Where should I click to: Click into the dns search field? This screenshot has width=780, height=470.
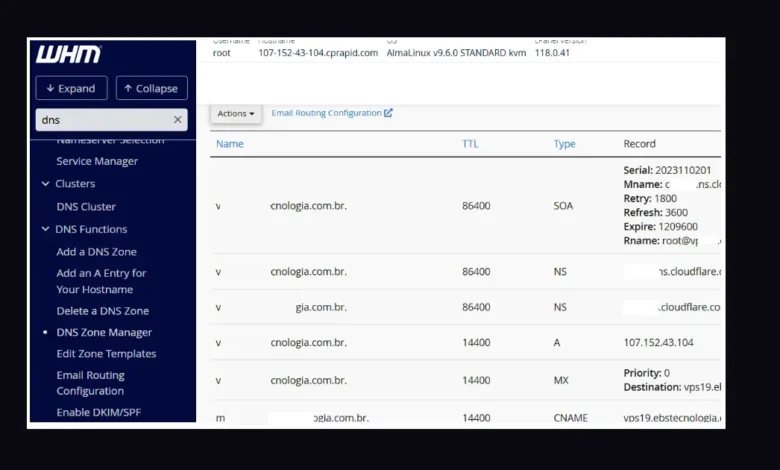100,120
